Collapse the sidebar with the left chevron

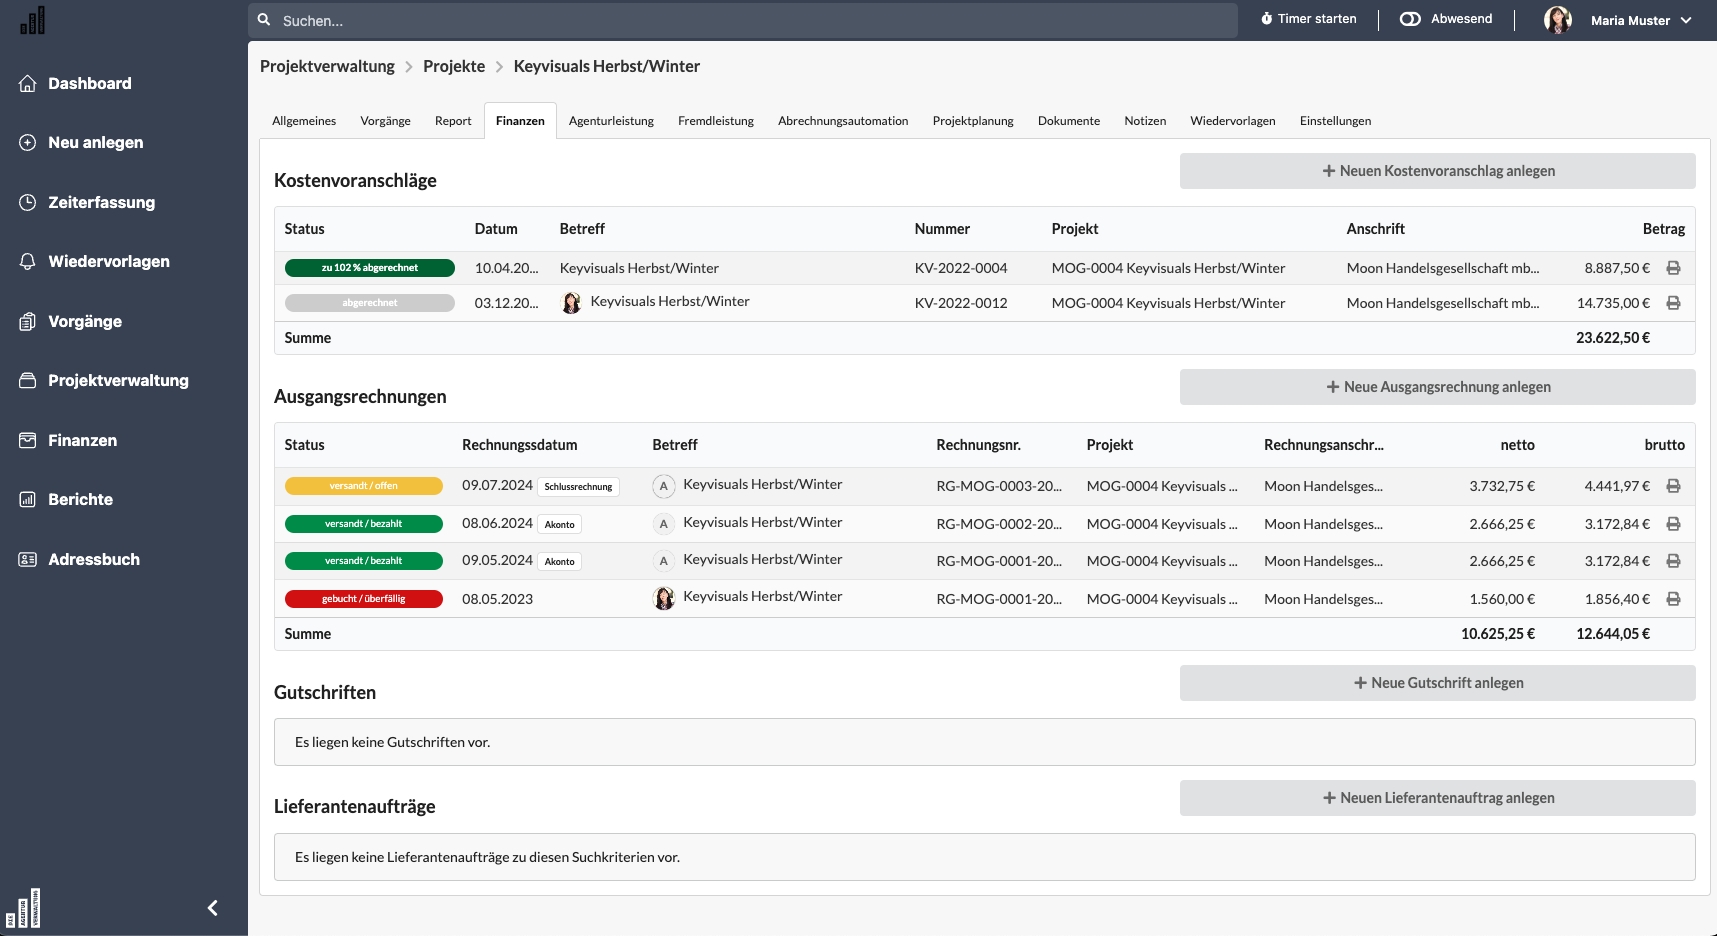[212, 908]
